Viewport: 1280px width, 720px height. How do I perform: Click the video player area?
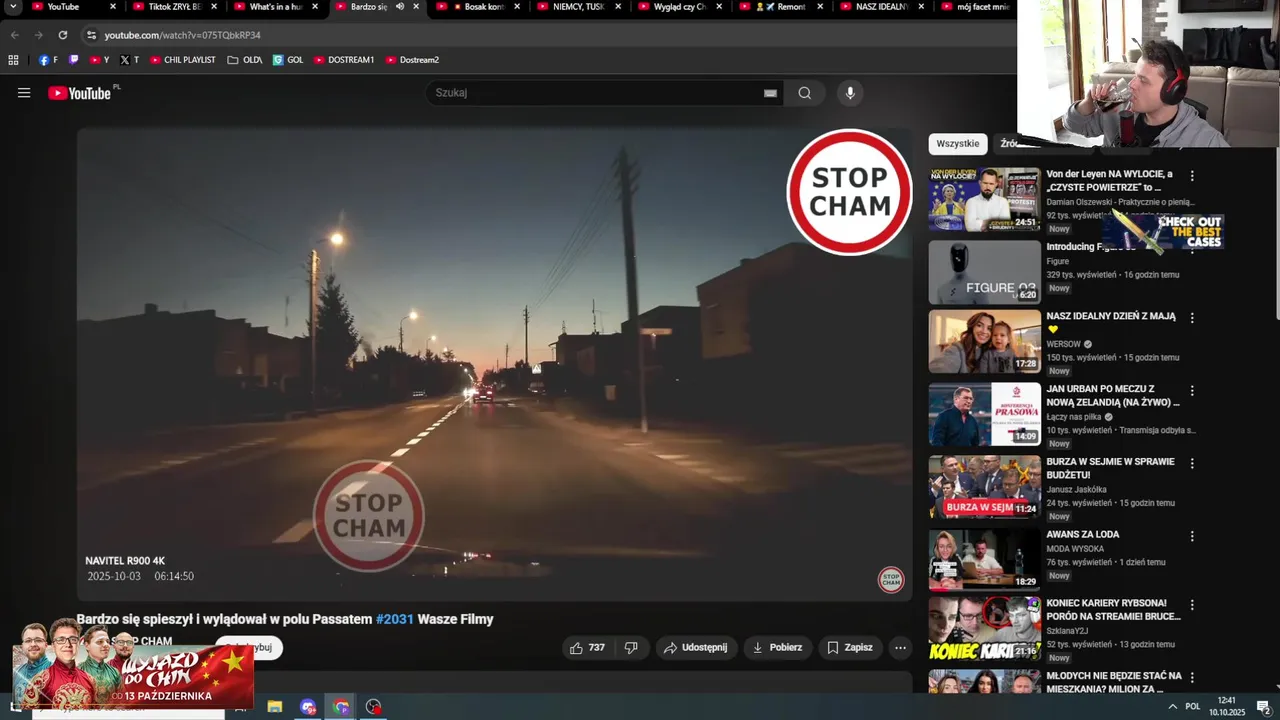pos(494,365)
